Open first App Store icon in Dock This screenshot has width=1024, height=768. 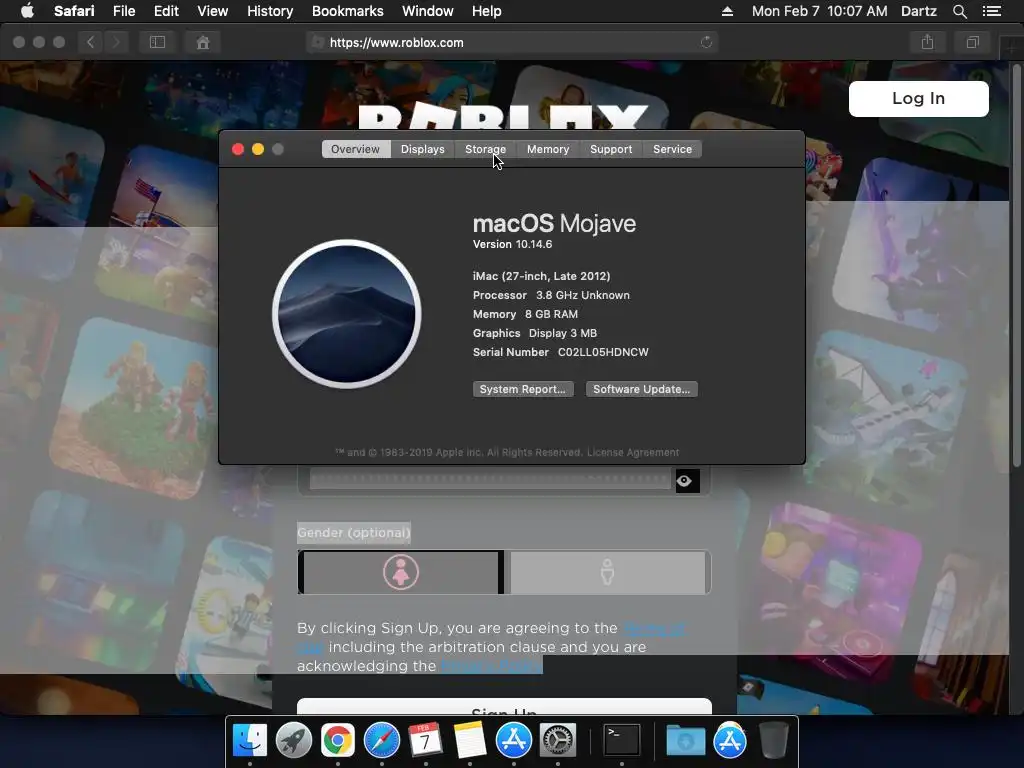point(513,740)
